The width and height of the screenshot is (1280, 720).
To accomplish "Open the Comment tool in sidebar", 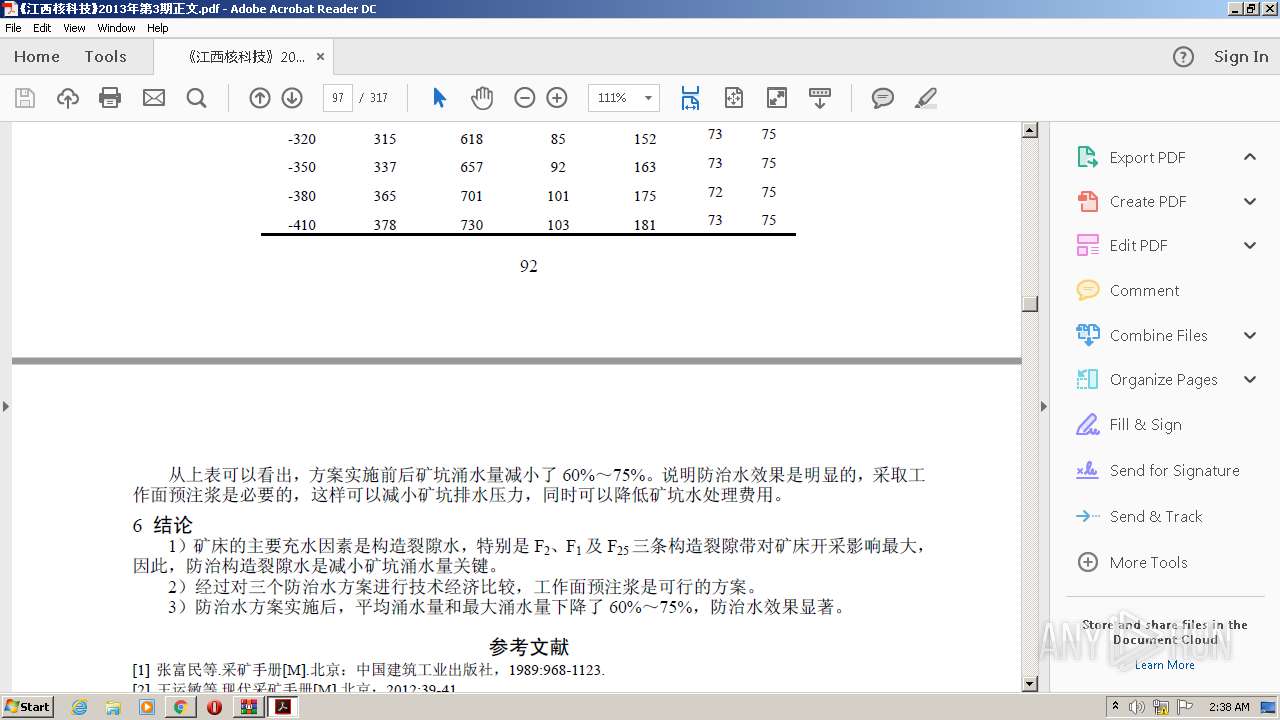I will tap(1144, 291).
